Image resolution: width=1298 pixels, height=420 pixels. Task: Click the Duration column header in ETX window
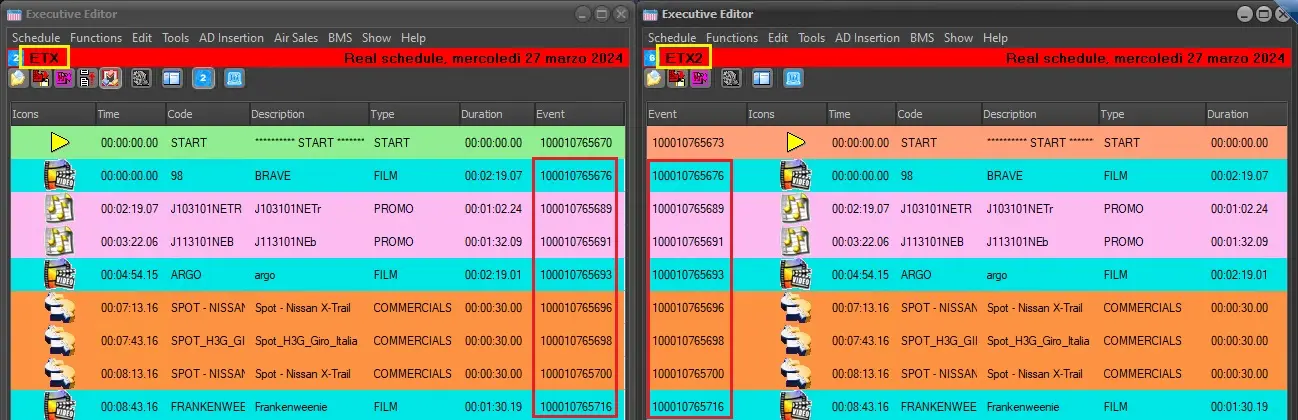(x=481, y=114)
